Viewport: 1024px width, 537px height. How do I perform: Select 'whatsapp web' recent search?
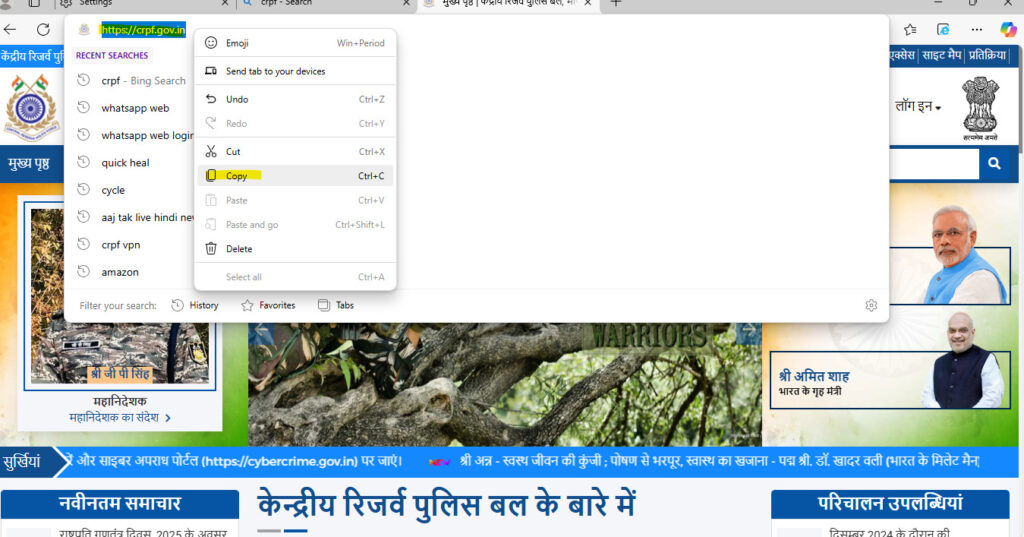pos(135,108)
